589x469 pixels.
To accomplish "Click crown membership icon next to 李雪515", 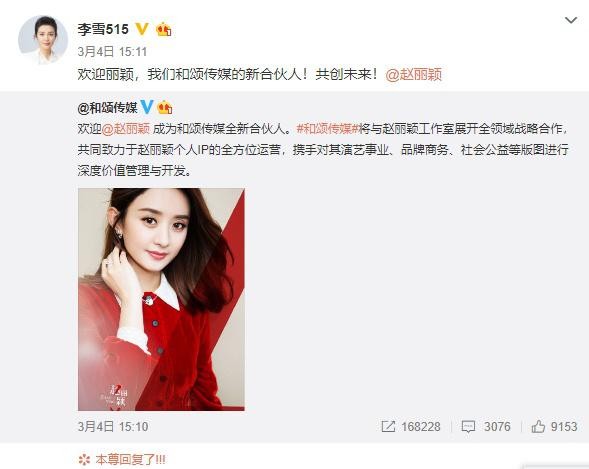I will 164,29.
